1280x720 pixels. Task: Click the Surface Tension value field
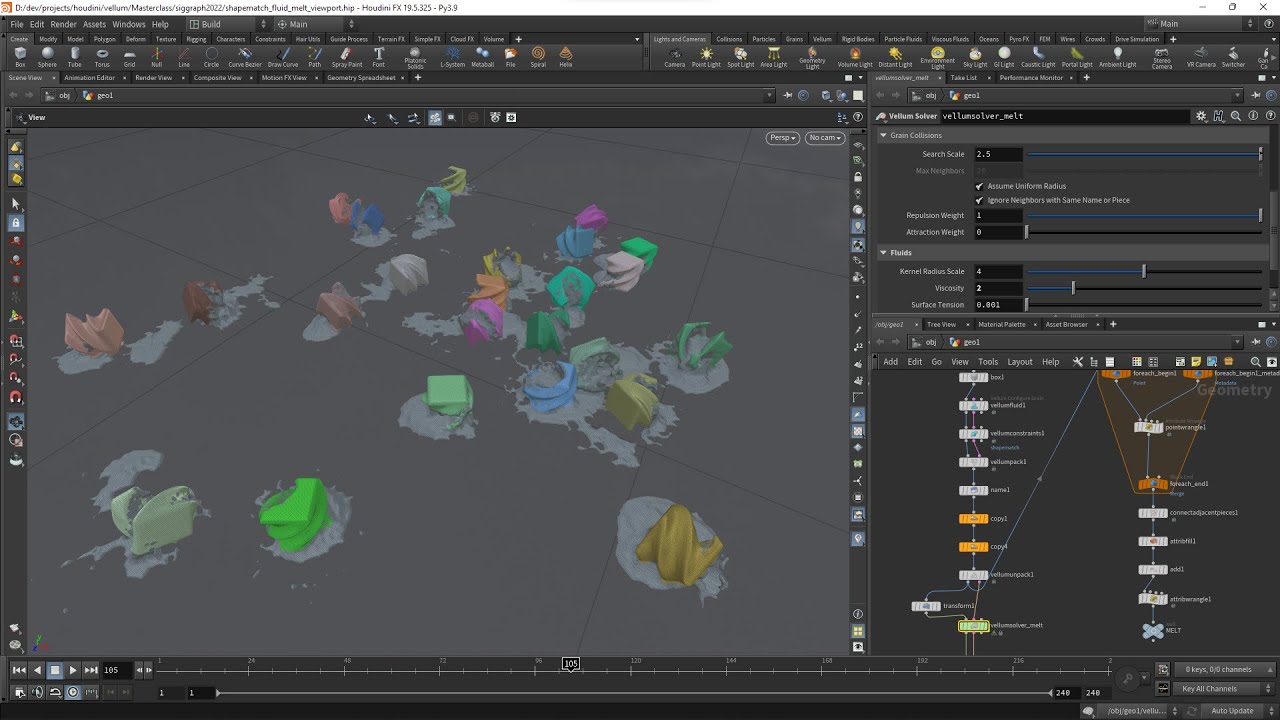998,305
